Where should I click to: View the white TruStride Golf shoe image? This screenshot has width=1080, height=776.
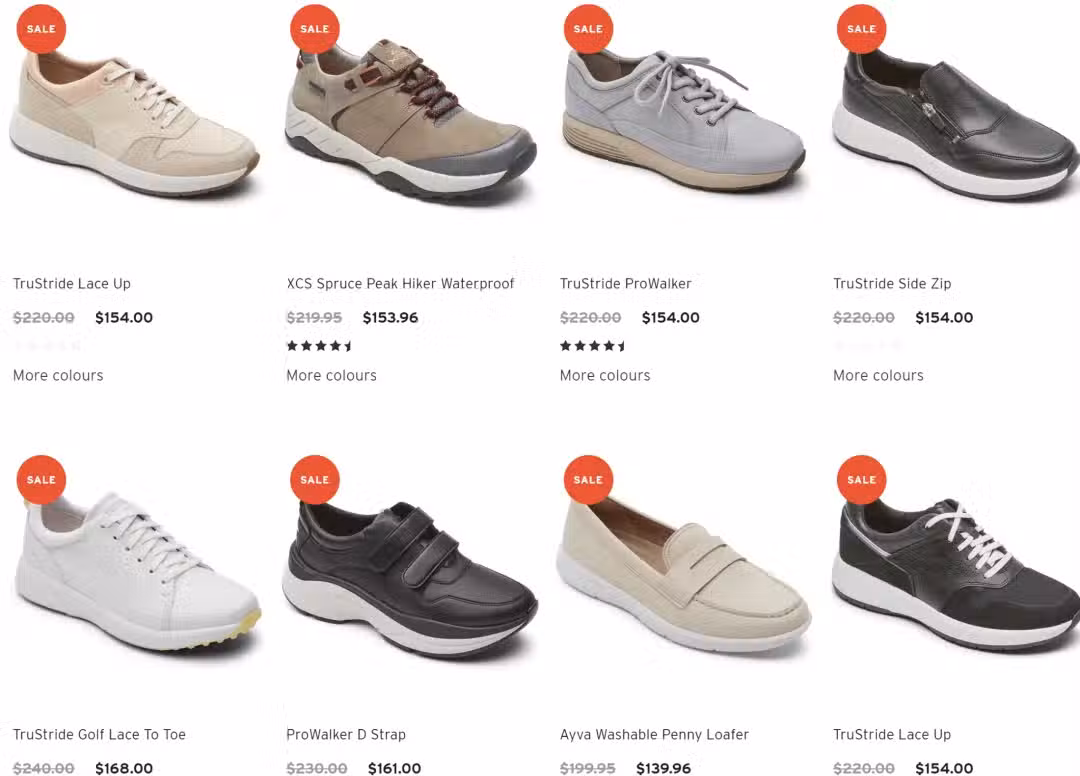pyautogui.click(x=136, y=571)
